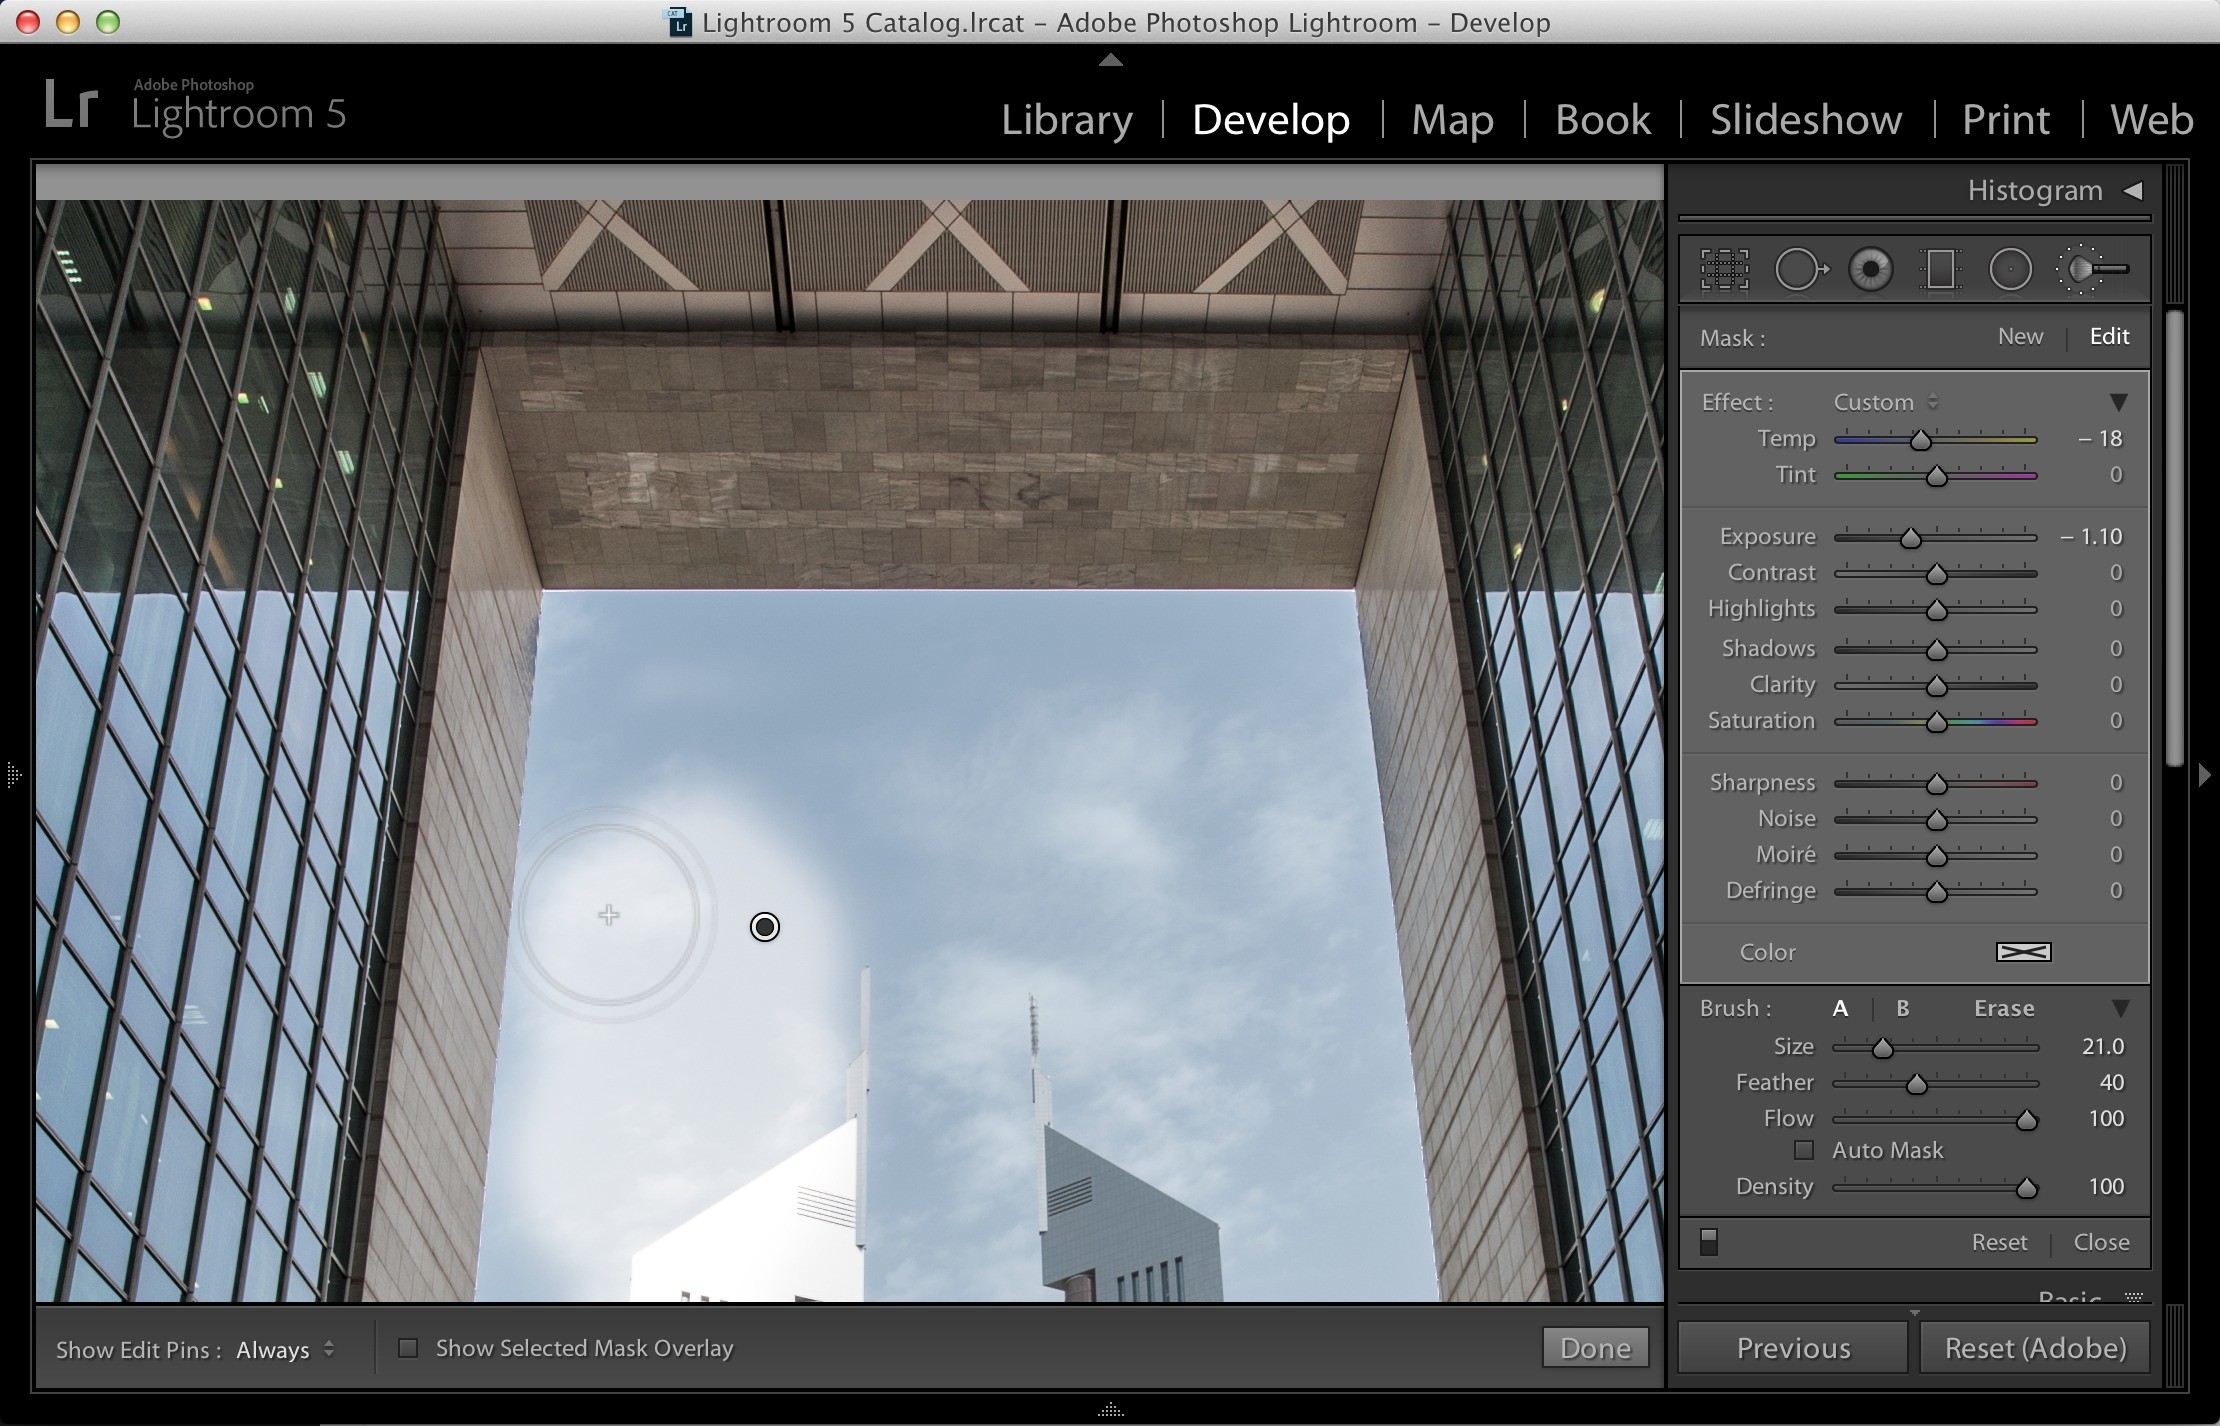
Task: Click the Done button
Action: point(1595,1348)
